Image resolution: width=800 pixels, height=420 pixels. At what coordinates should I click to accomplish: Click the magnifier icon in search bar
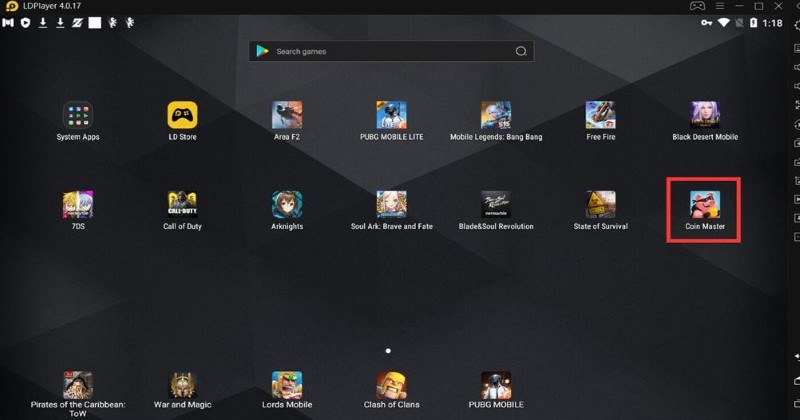tap(521, 51)
